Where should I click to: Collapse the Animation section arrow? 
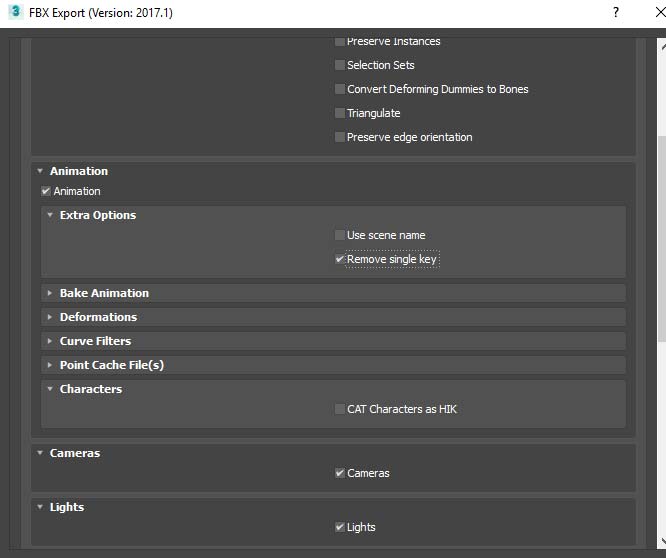(x=40, y=171)
